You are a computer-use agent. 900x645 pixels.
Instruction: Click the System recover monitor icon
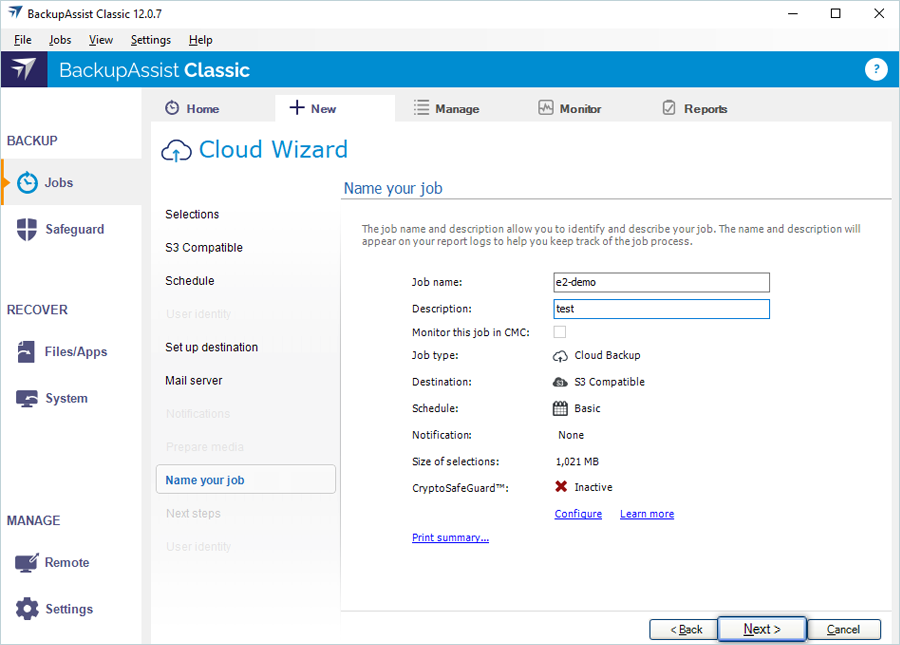pos(26,398)
